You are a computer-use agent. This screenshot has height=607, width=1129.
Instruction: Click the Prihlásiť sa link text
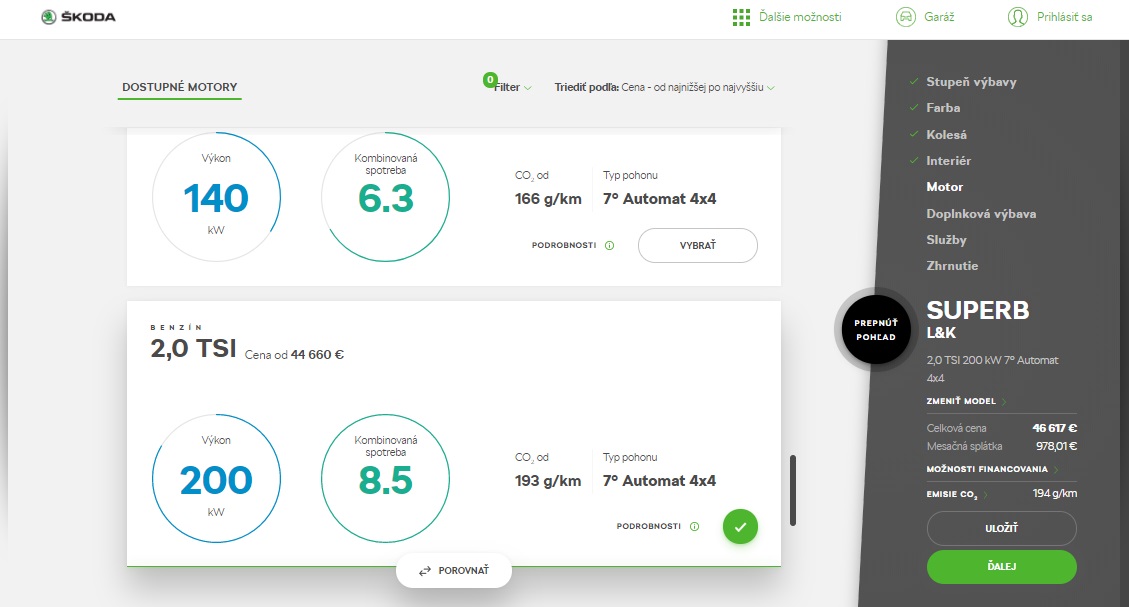[x=1064, y=17]
